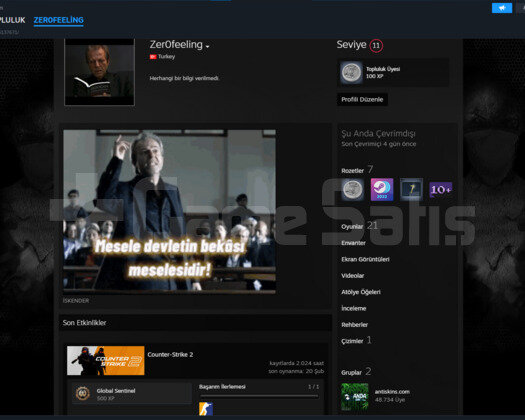Viewport: 525px width, 420px height.
Task: Click the purple 10+ games badge
Action: click(441, 190)
